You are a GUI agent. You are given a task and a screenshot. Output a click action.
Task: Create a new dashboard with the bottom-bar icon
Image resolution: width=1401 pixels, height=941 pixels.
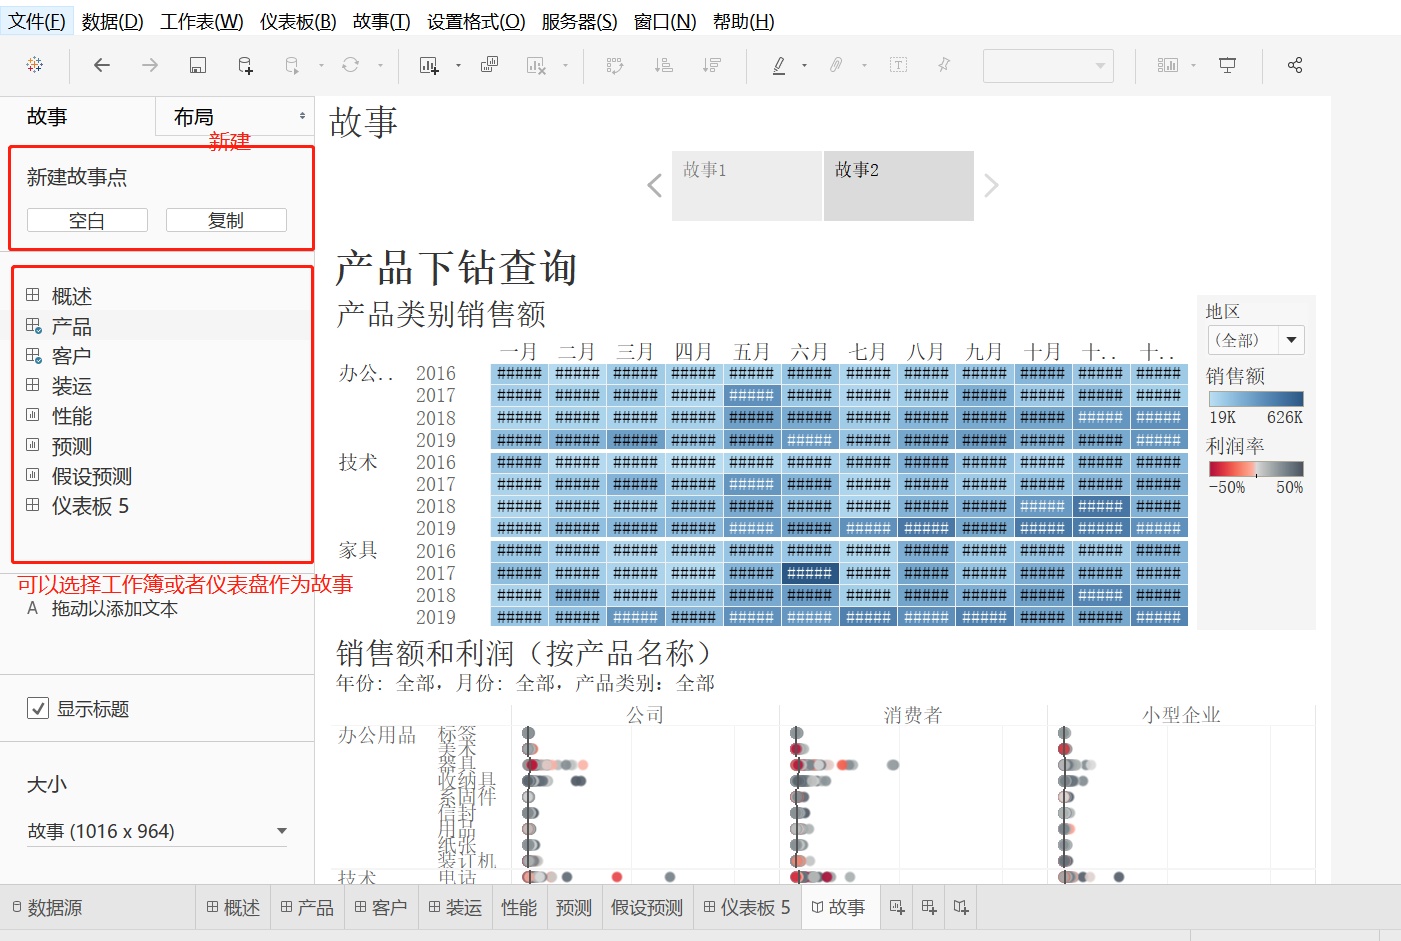tap(928, 907)
